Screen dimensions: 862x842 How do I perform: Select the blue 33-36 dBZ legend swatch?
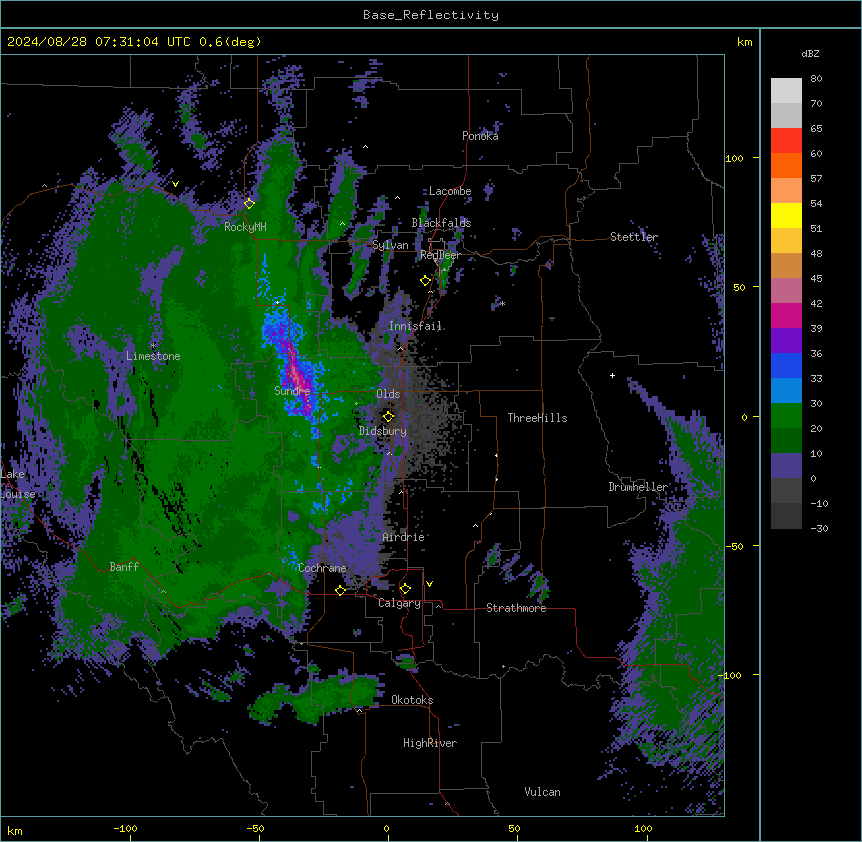pyautogui.click(x=786, y=366)
